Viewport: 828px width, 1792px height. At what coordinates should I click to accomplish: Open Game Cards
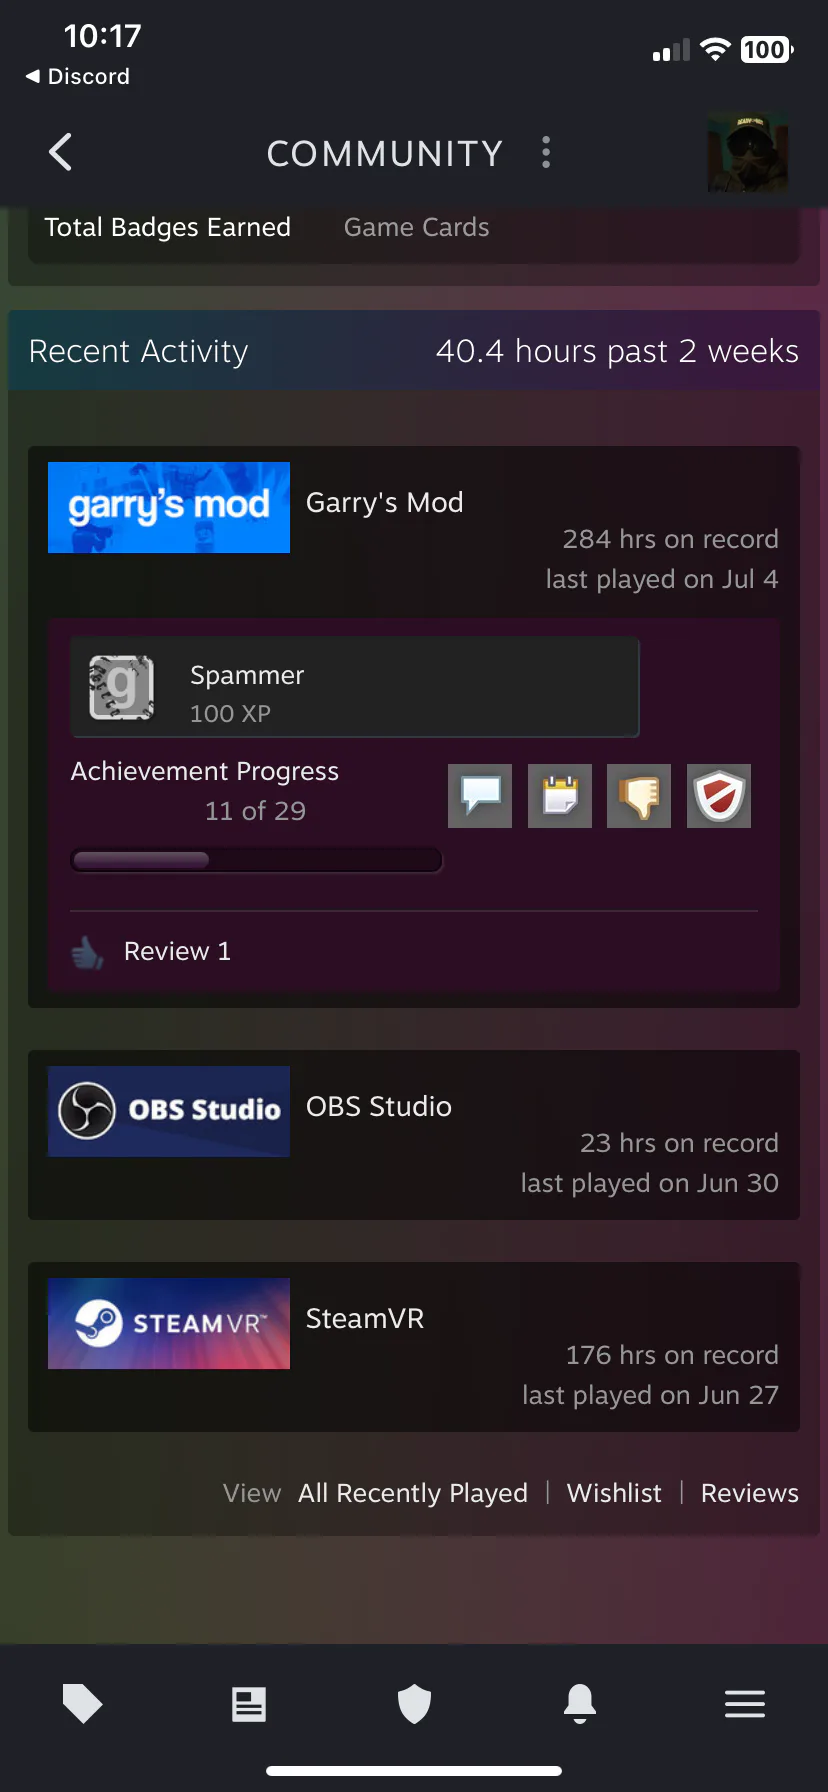pos(417,227)
